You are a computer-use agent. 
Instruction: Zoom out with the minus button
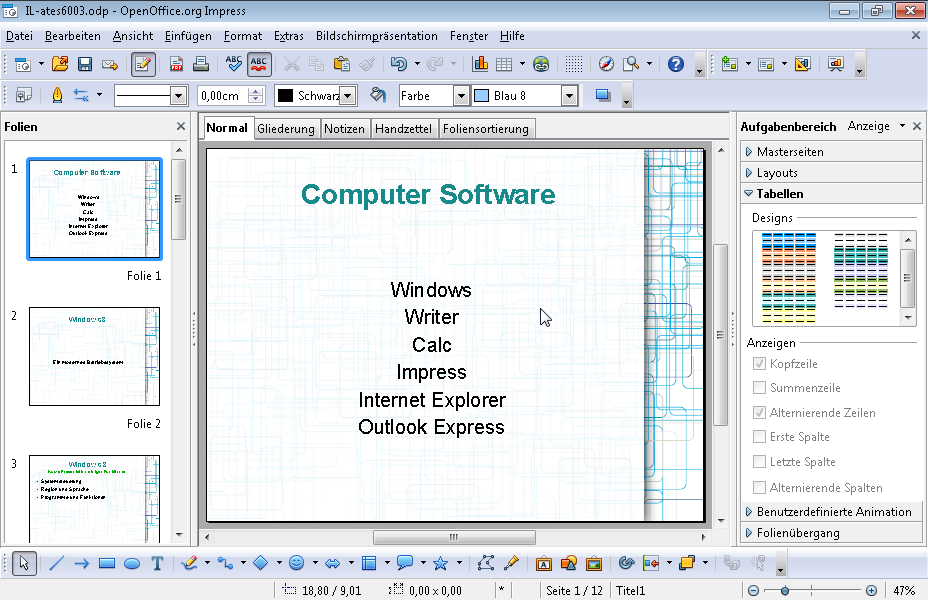pos(753,591)
